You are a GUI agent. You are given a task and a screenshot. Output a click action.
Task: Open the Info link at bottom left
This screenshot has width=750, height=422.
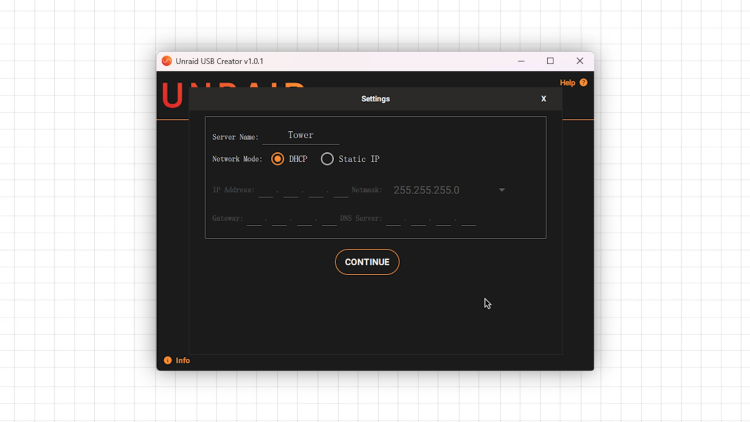click(183, 360)
